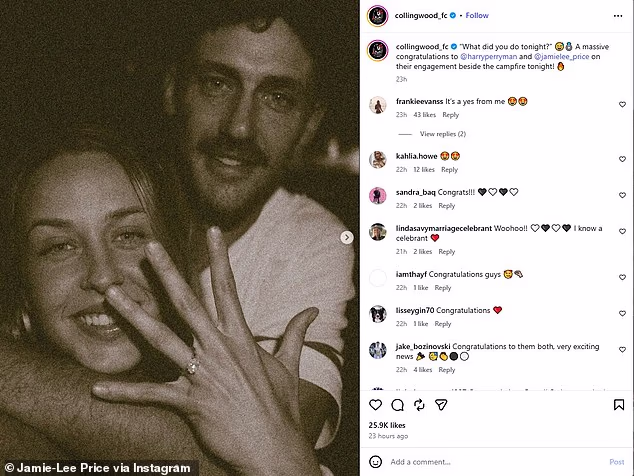The width and height of the screenshot is (634, 476).
Task: Open the emoji picker in comment box
Action: 376,462
